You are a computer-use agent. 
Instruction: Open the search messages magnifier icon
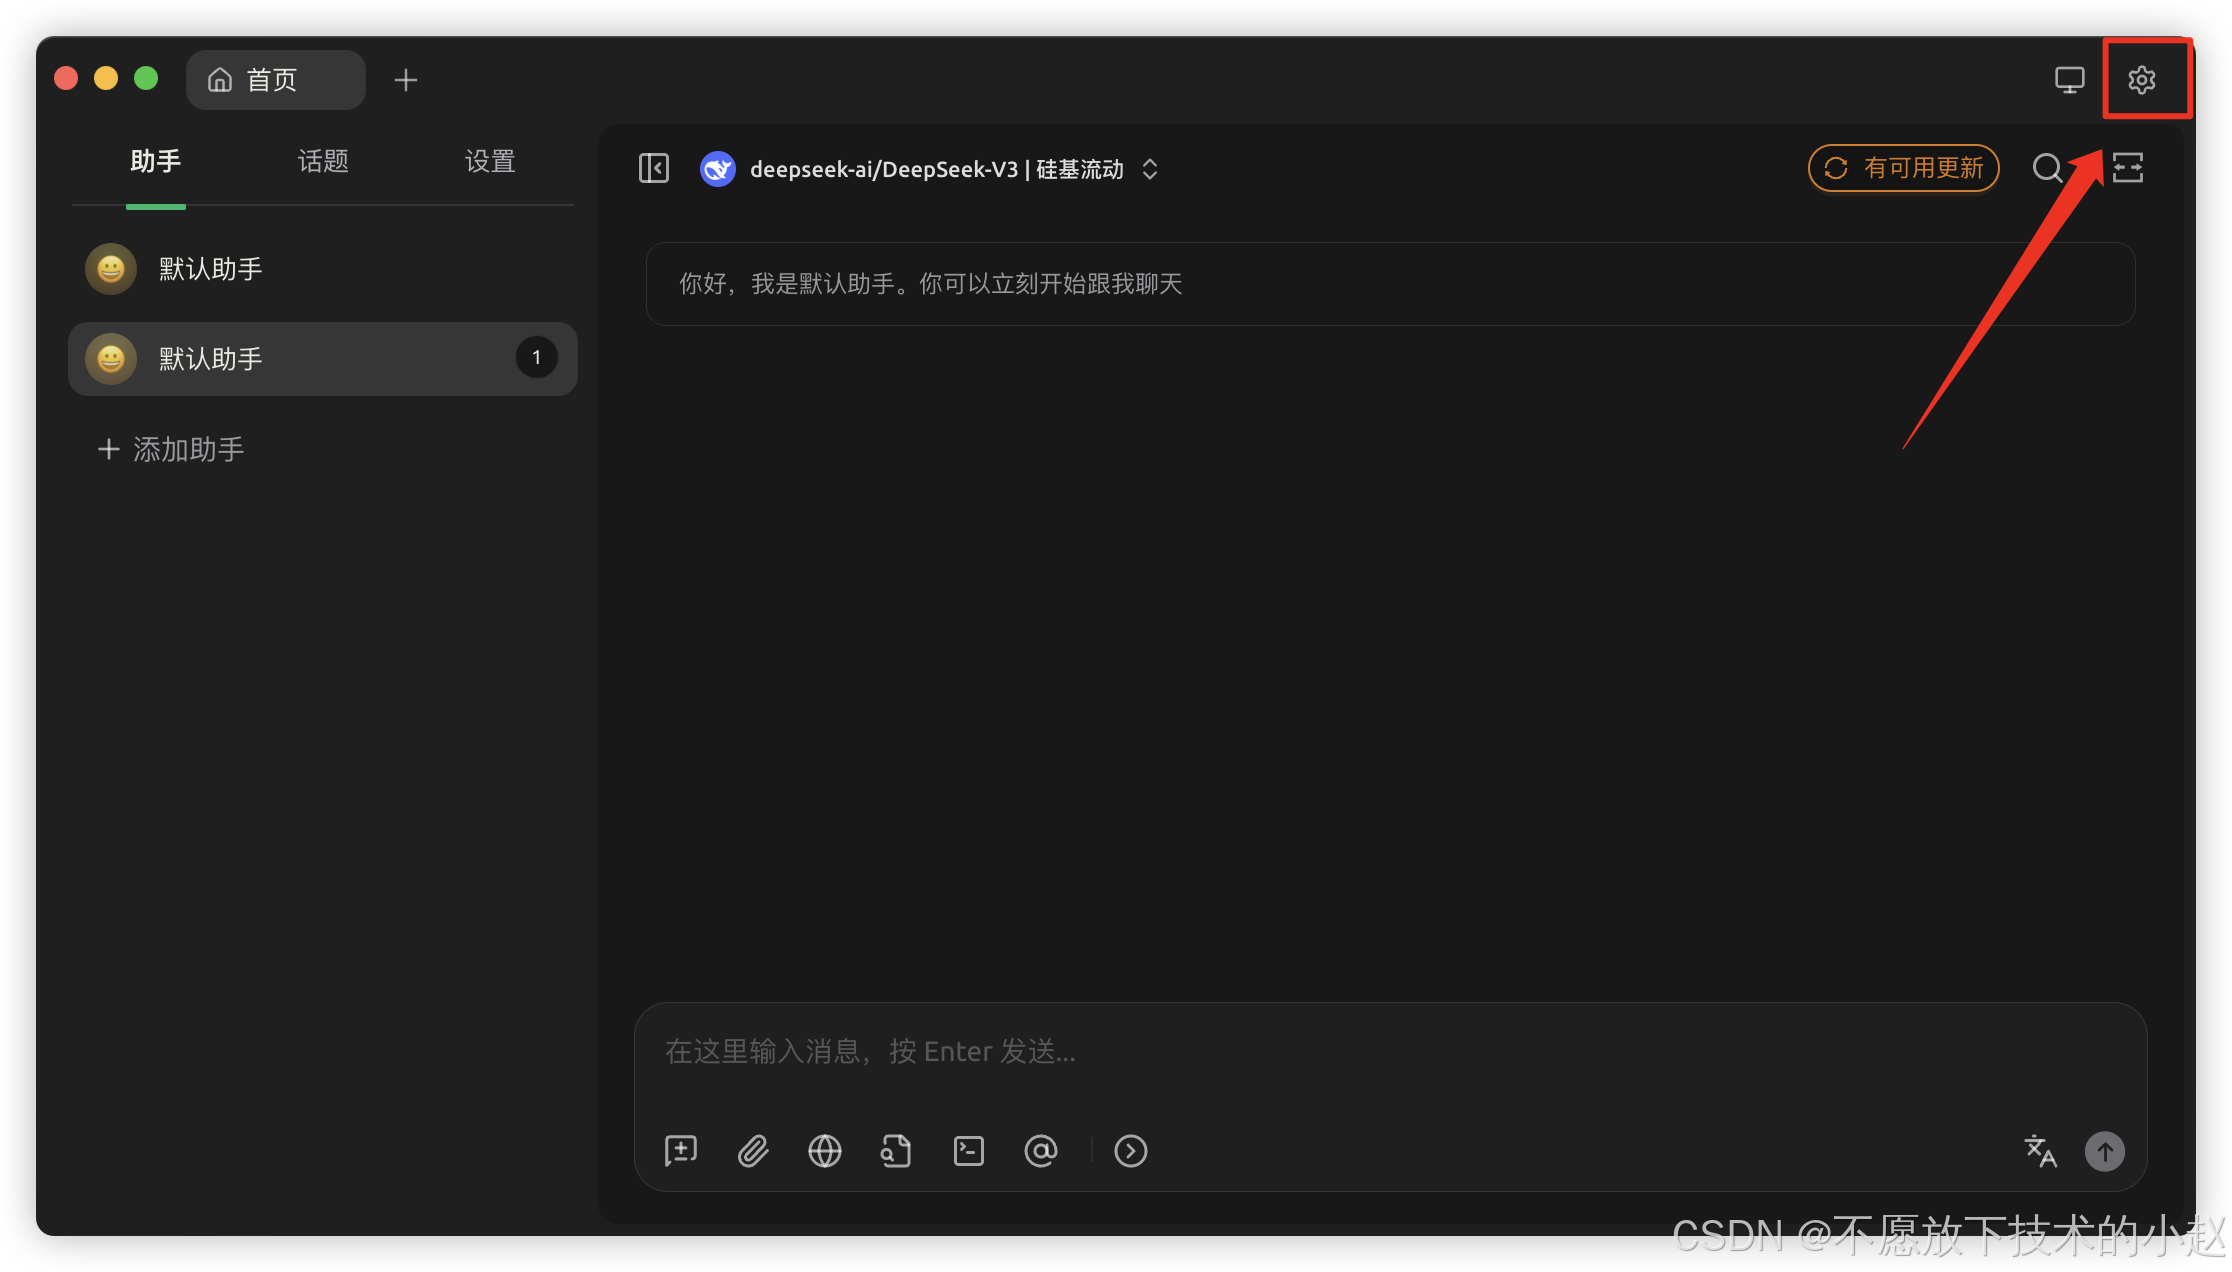click(2047, 168)
